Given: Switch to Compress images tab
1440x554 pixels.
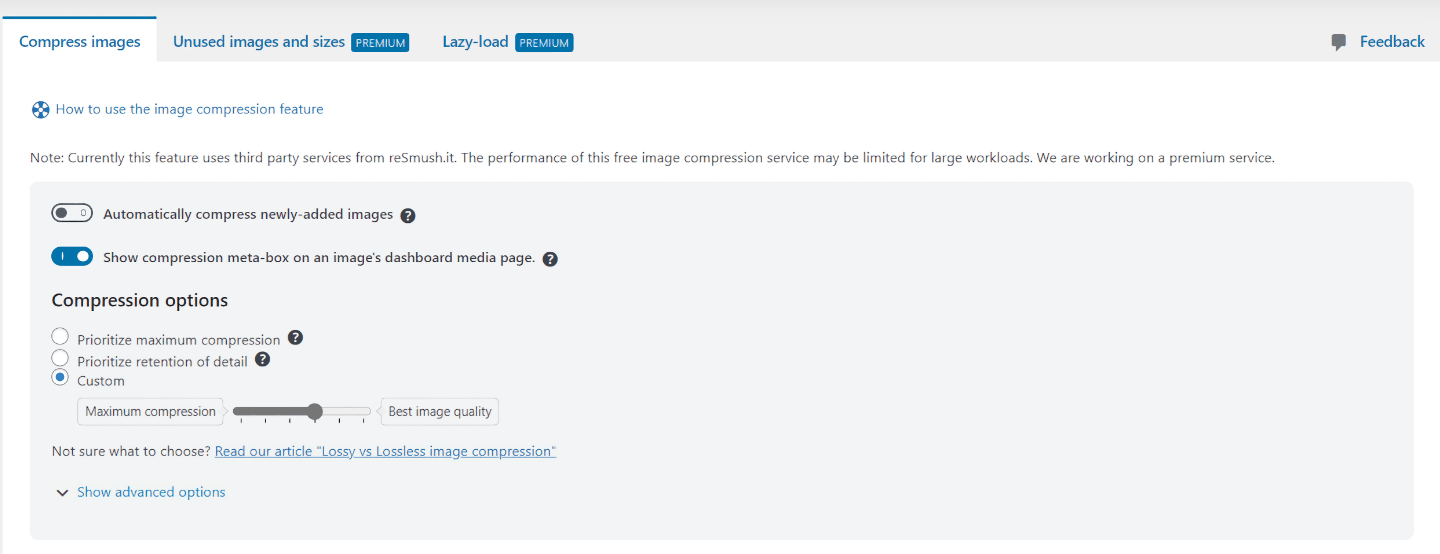Looking at the screenshot, I should pos(80,42).
